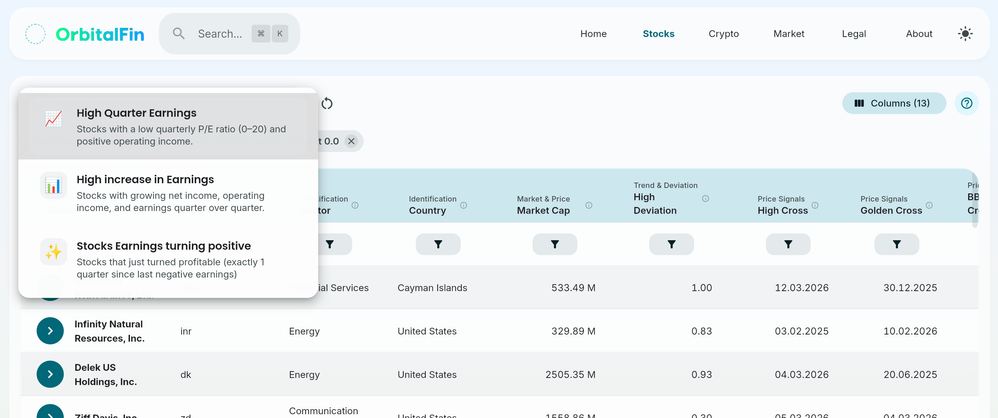This screenshot has width=998, height=418.
Task: Click the OrbitalFin logo
Action: tap(85, 34)
